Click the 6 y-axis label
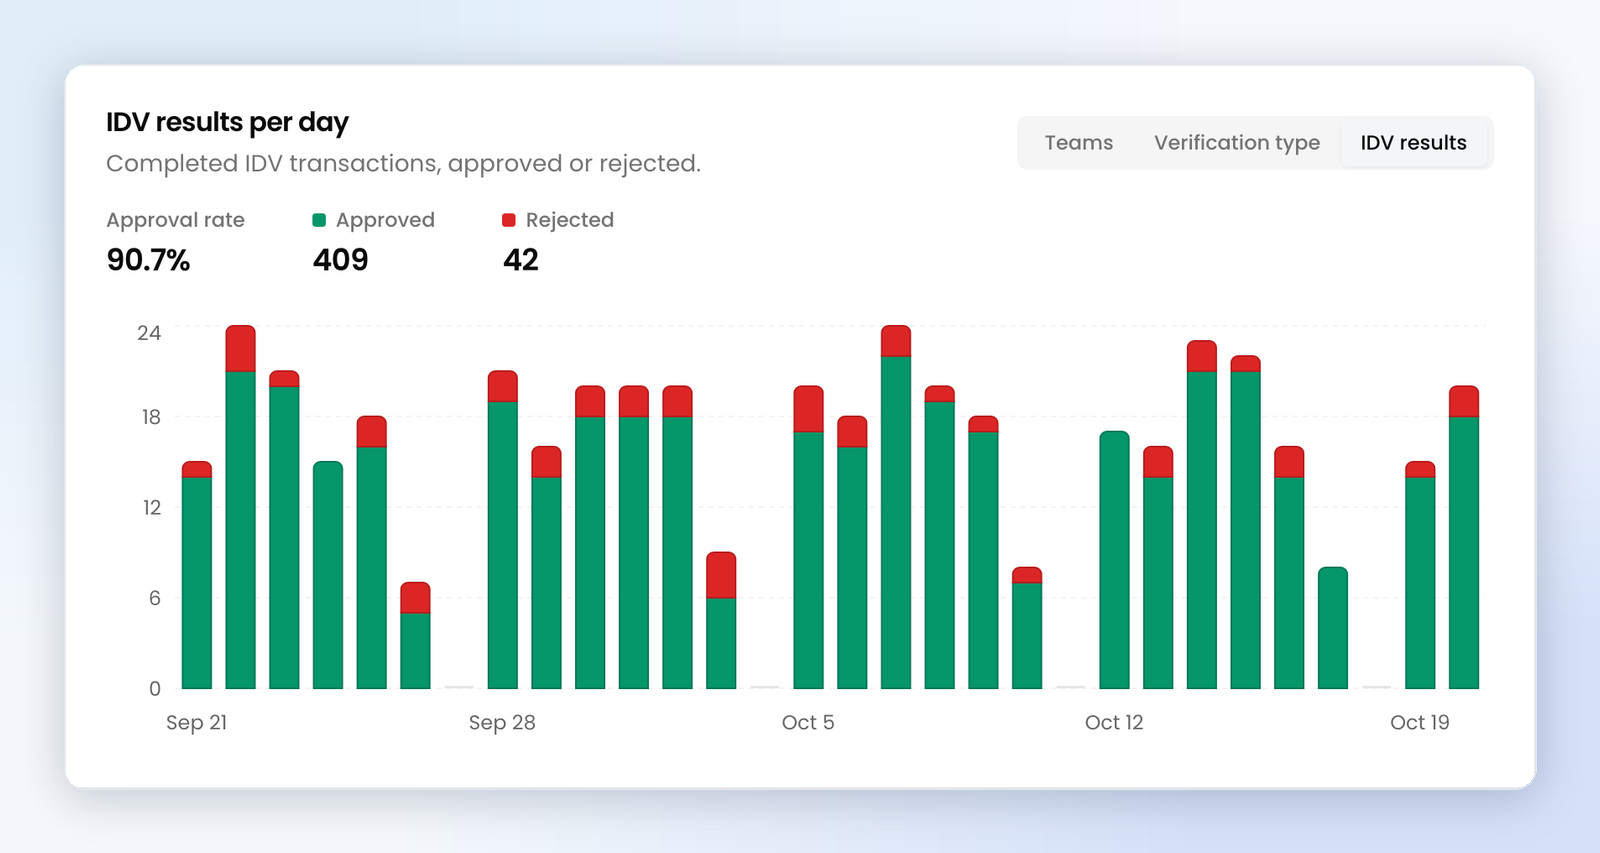Image resolution: width=1600 pixels, height=853 pixels. tap(155, 598)
